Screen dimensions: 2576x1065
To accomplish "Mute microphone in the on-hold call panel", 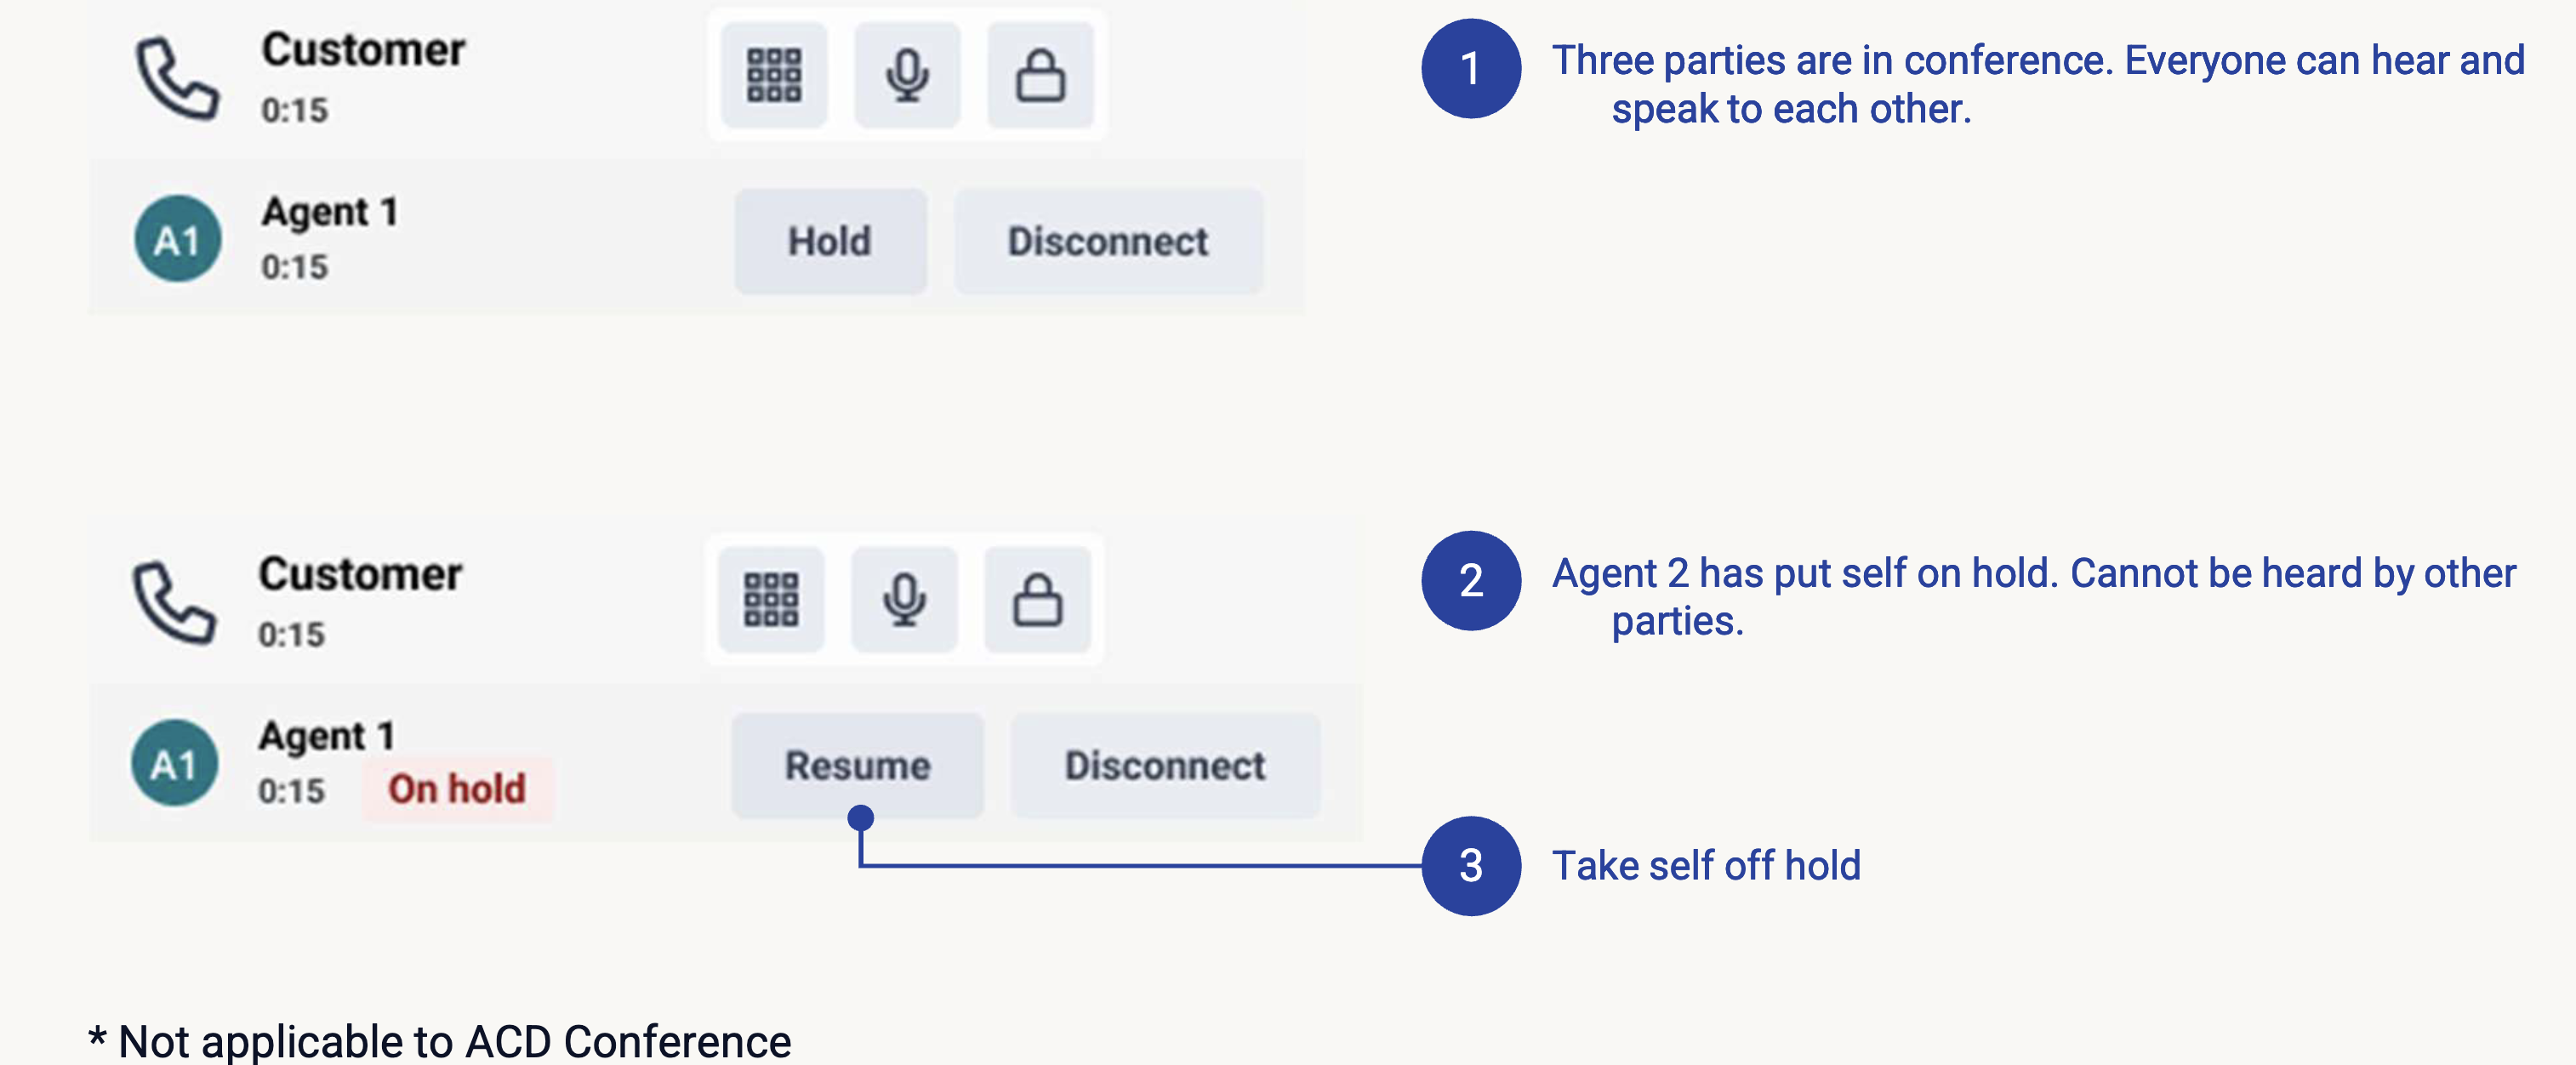I will pos(904,599).
